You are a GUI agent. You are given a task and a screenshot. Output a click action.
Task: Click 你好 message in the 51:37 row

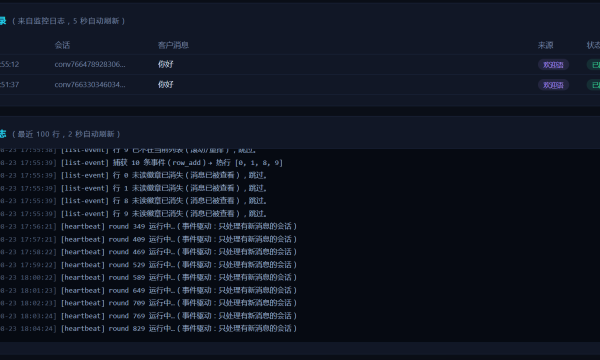click(165, 85)
